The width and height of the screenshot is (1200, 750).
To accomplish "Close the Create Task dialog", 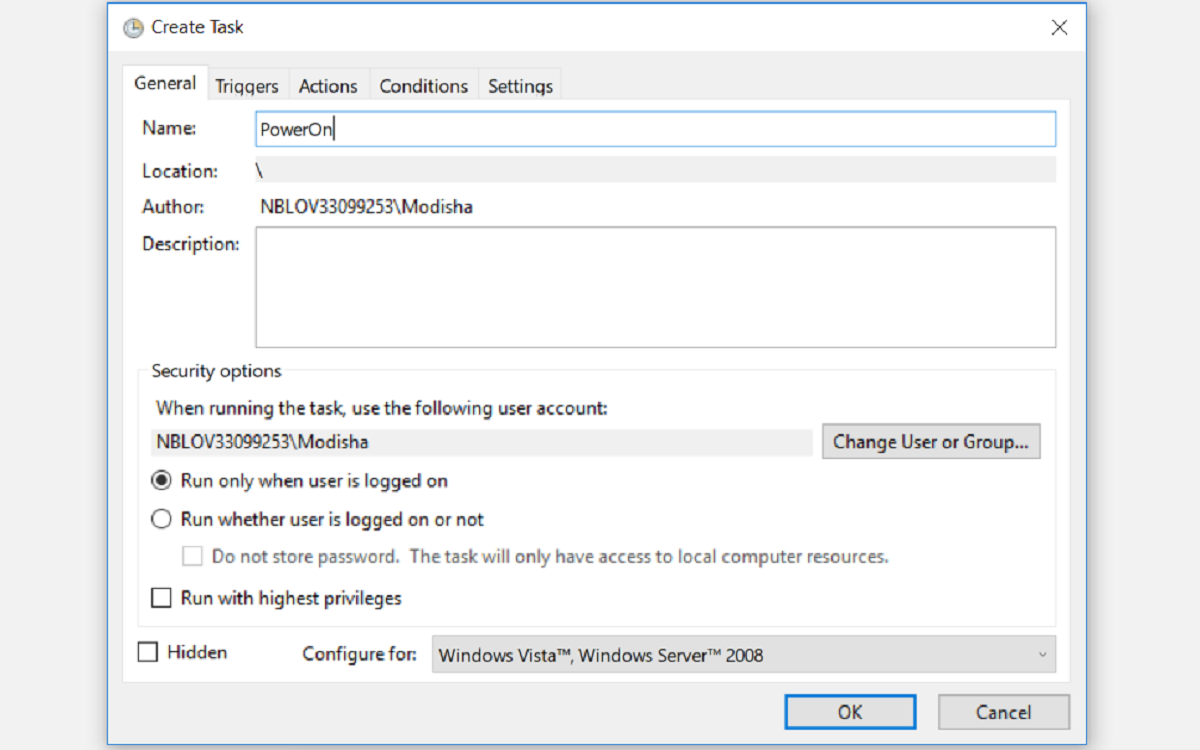I will tap(1059, 28).
